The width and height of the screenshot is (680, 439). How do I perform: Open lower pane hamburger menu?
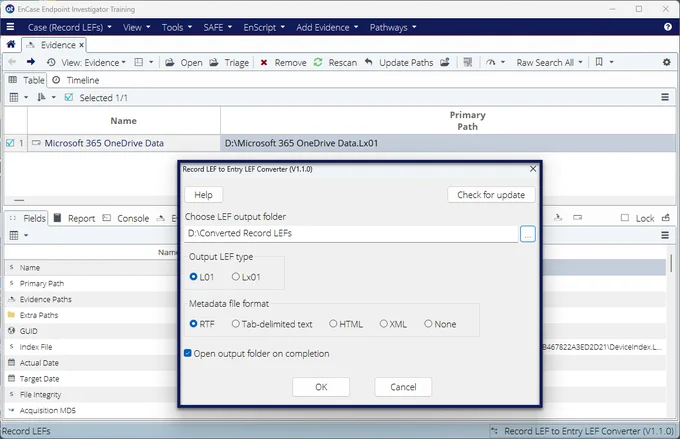pyautogui.click(x=665, y=235)
